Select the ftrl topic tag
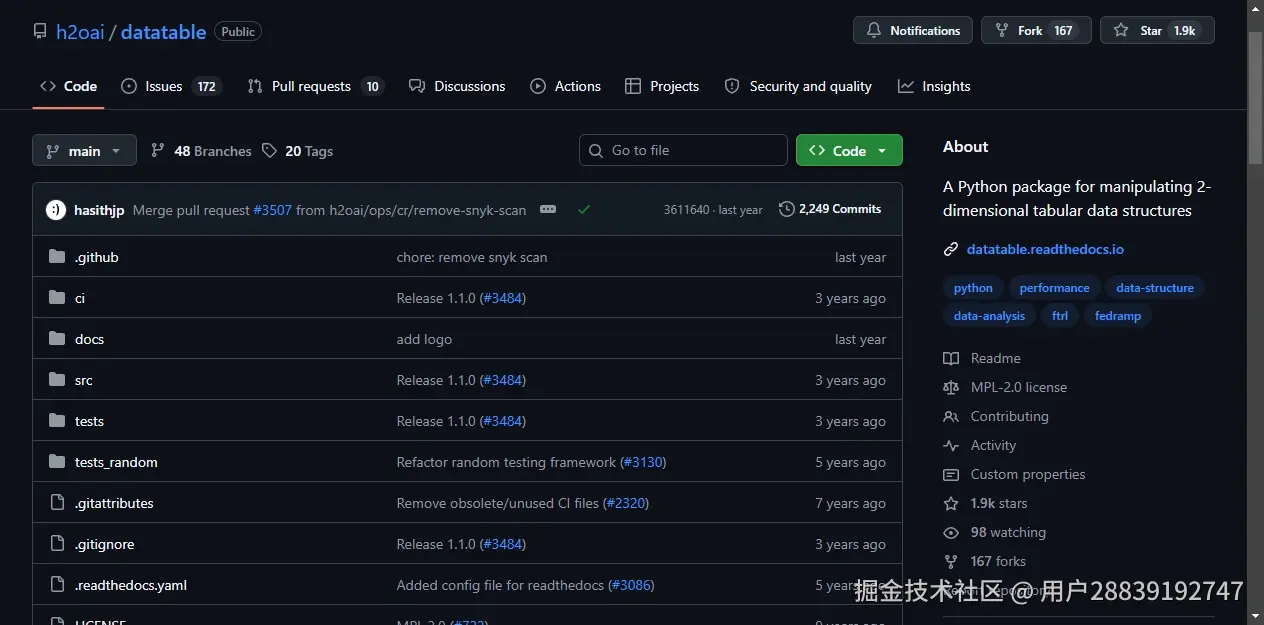Screen dimensions: 1264x625 [1060, 316]
